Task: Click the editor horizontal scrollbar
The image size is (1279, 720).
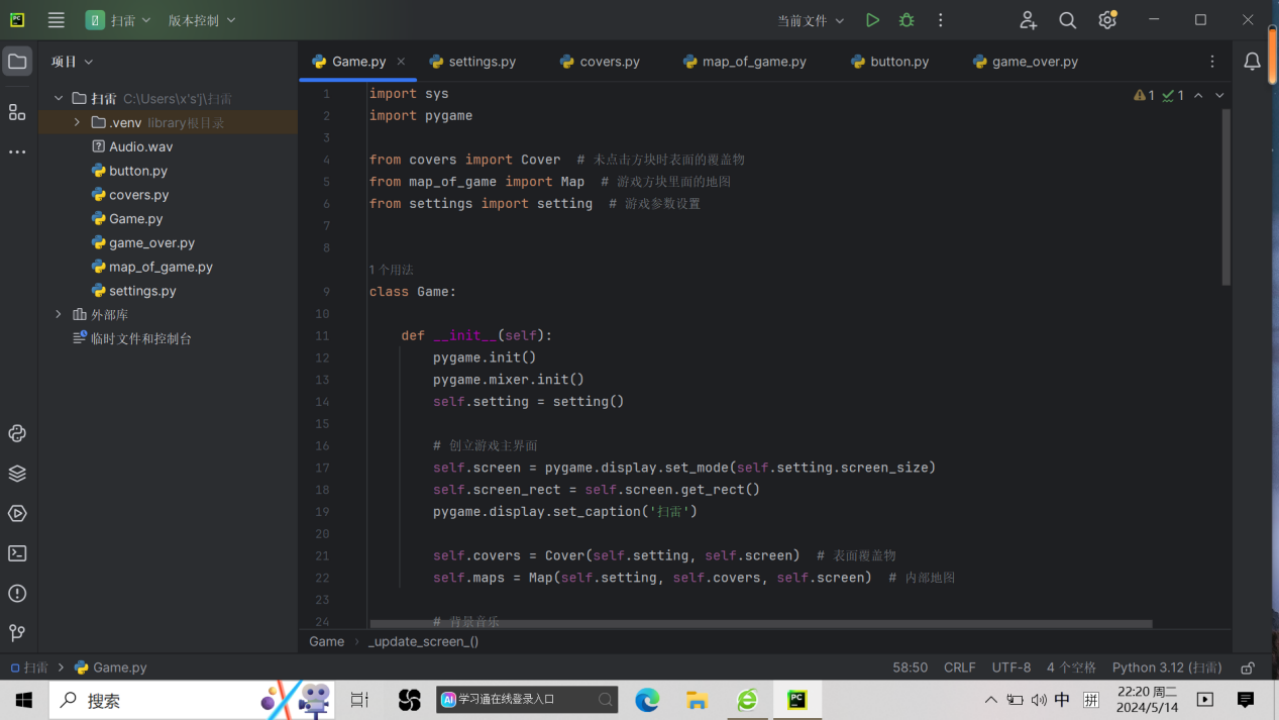Action: tap(760, 624)
